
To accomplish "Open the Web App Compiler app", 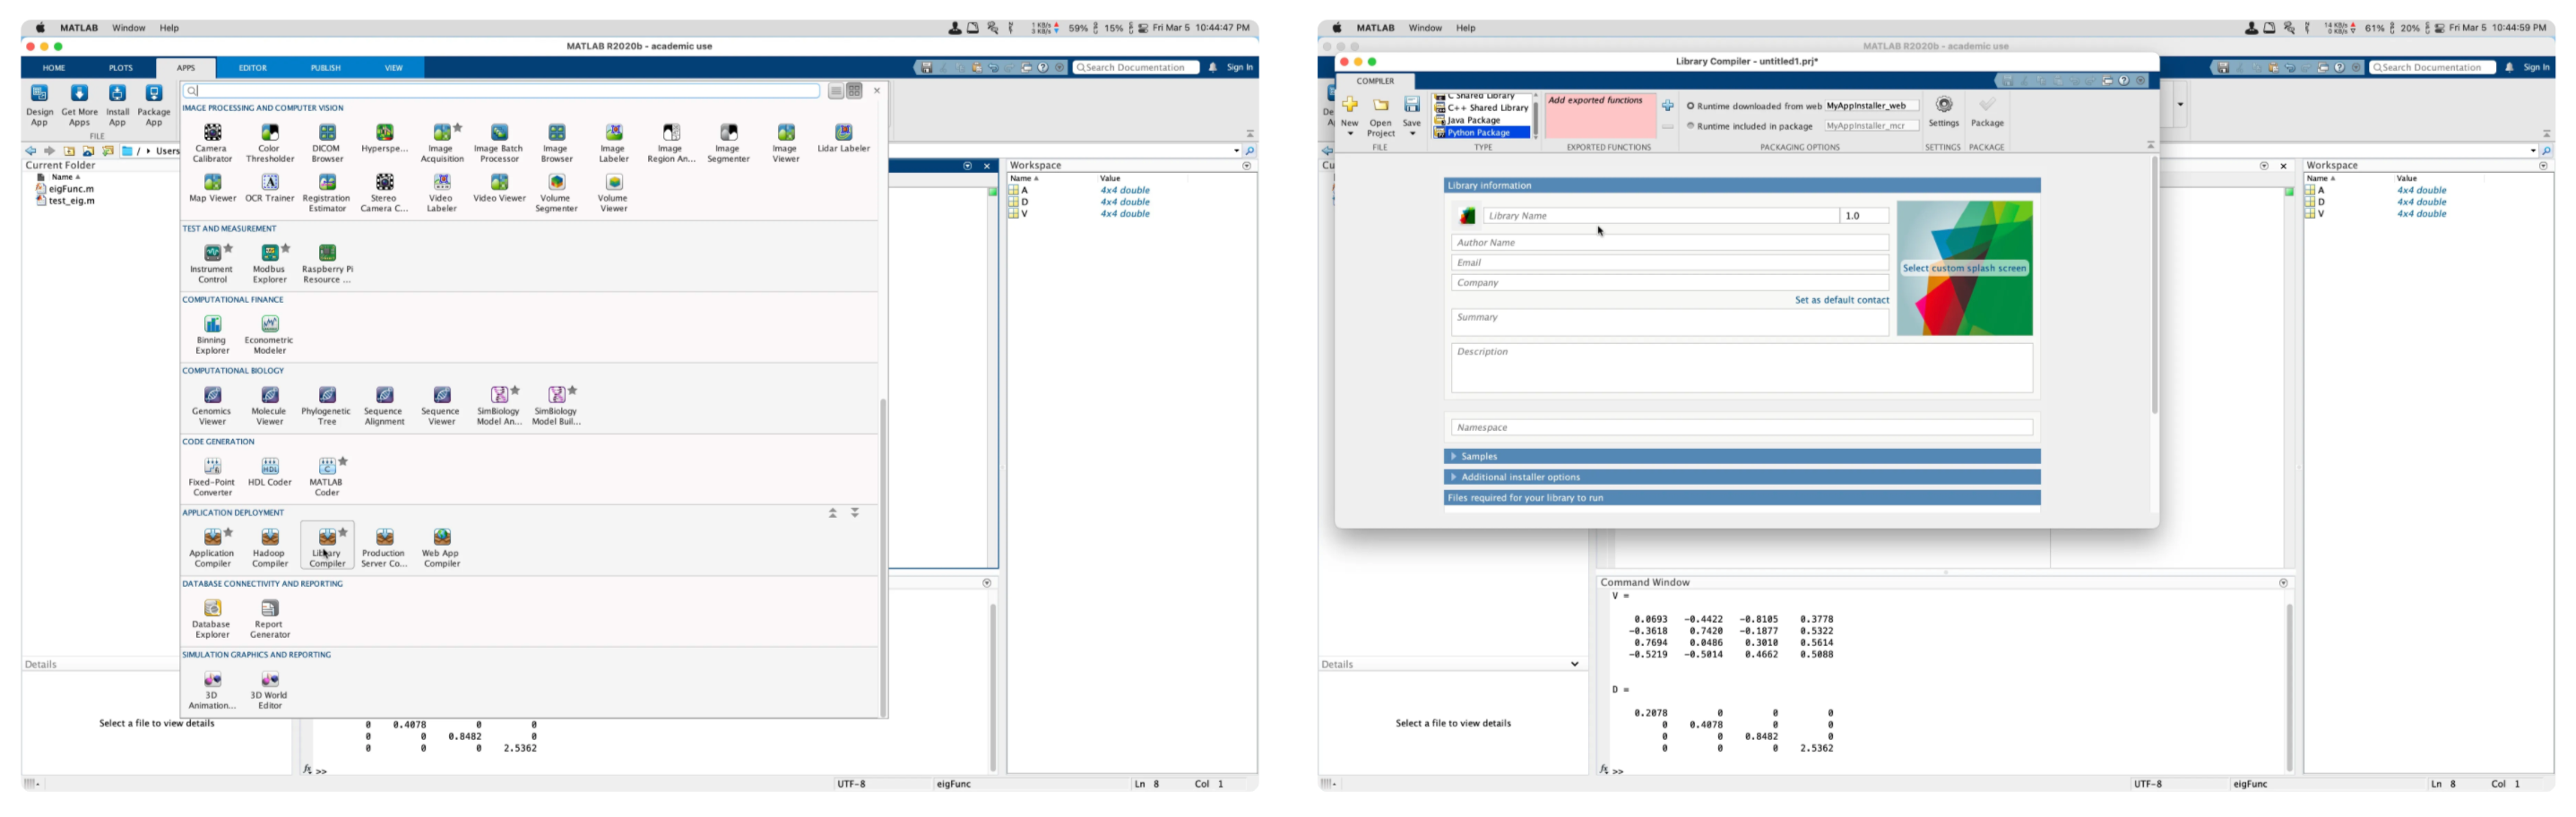I will (442, 547).
